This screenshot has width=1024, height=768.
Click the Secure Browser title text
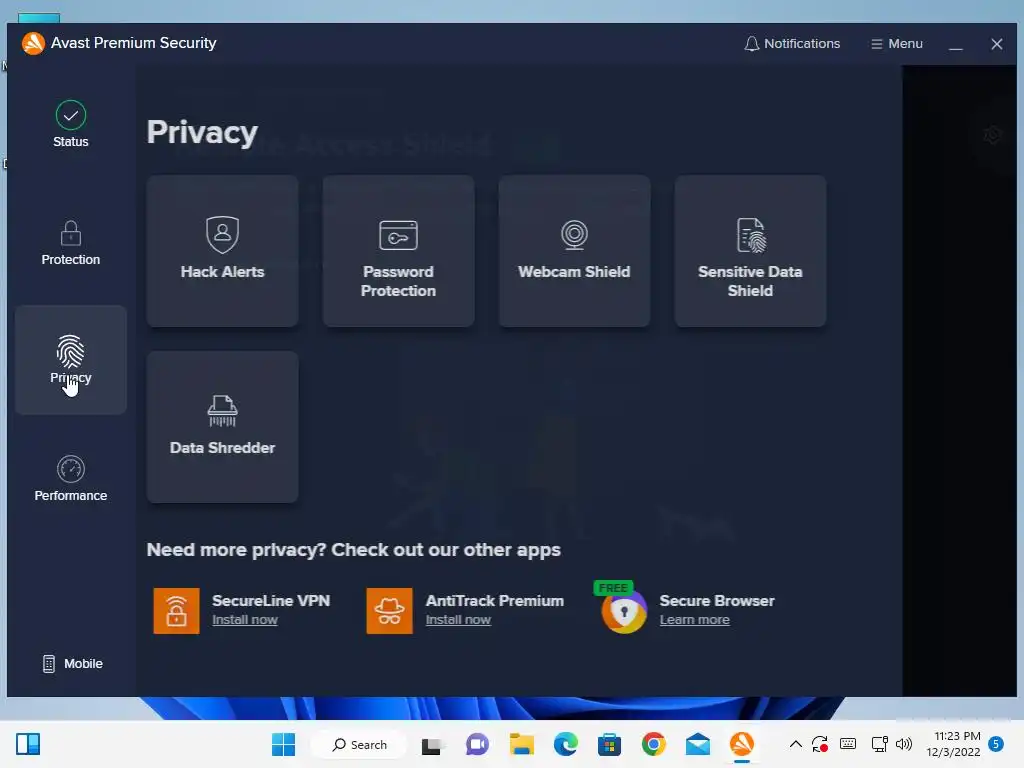tap(716, 601)
